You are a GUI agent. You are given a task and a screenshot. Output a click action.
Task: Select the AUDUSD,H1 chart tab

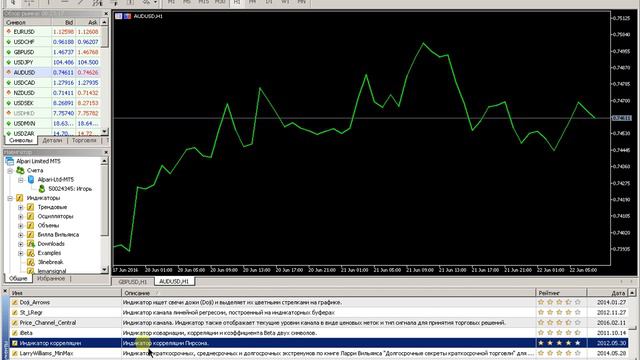click(x=174, y=282)
